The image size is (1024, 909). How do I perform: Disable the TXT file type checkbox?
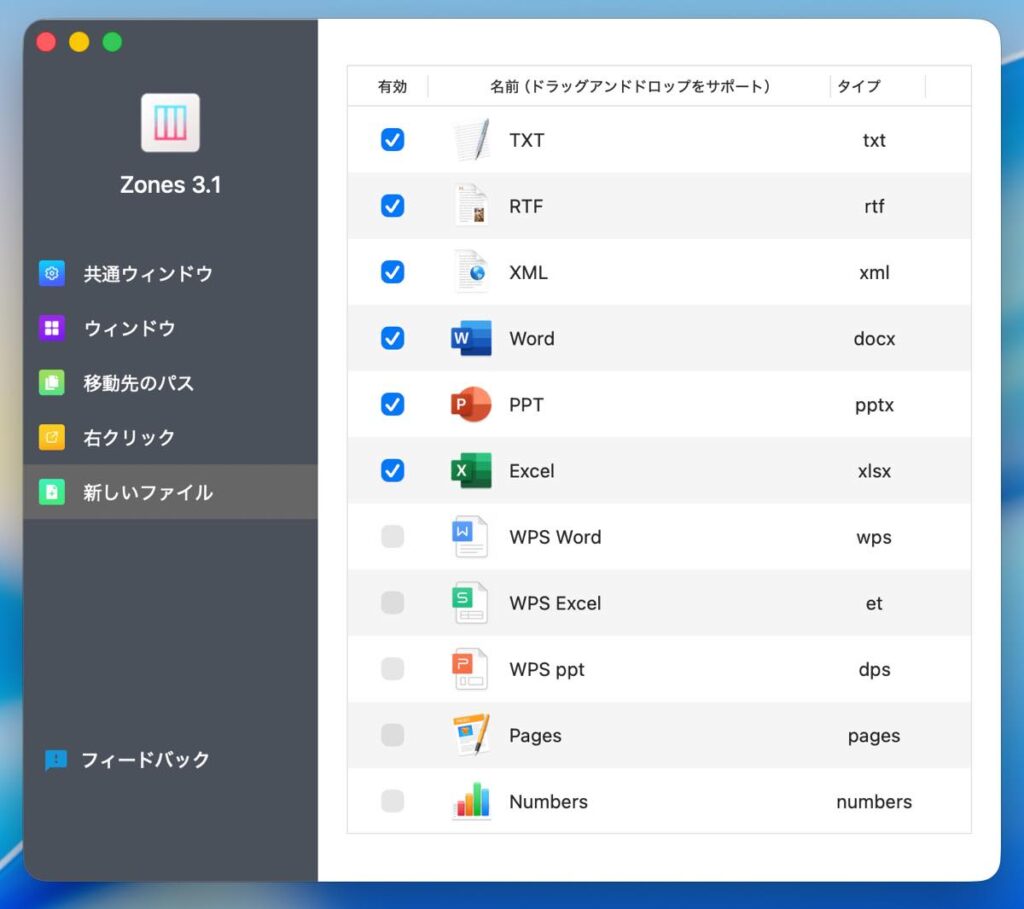tap(393, 140)
